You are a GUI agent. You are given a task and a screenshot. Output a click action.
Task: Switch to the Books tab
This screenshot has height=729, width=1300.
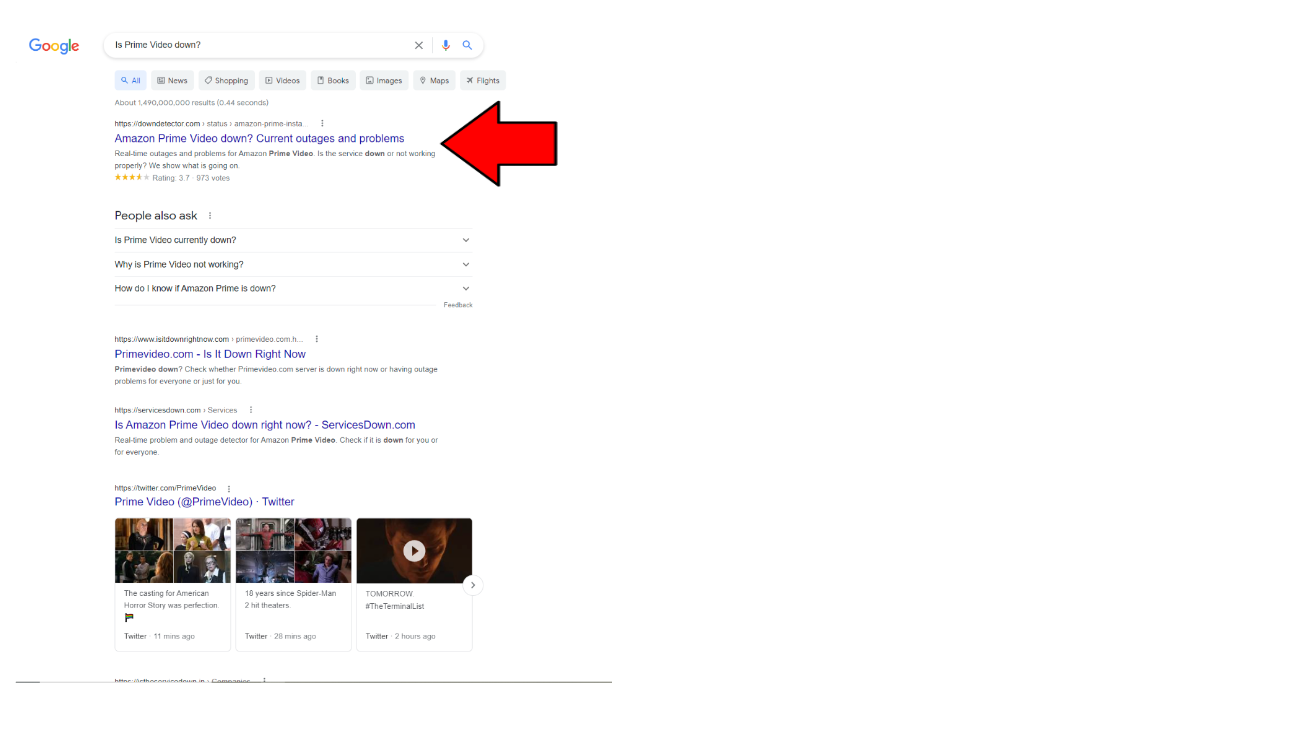[333, 81]
